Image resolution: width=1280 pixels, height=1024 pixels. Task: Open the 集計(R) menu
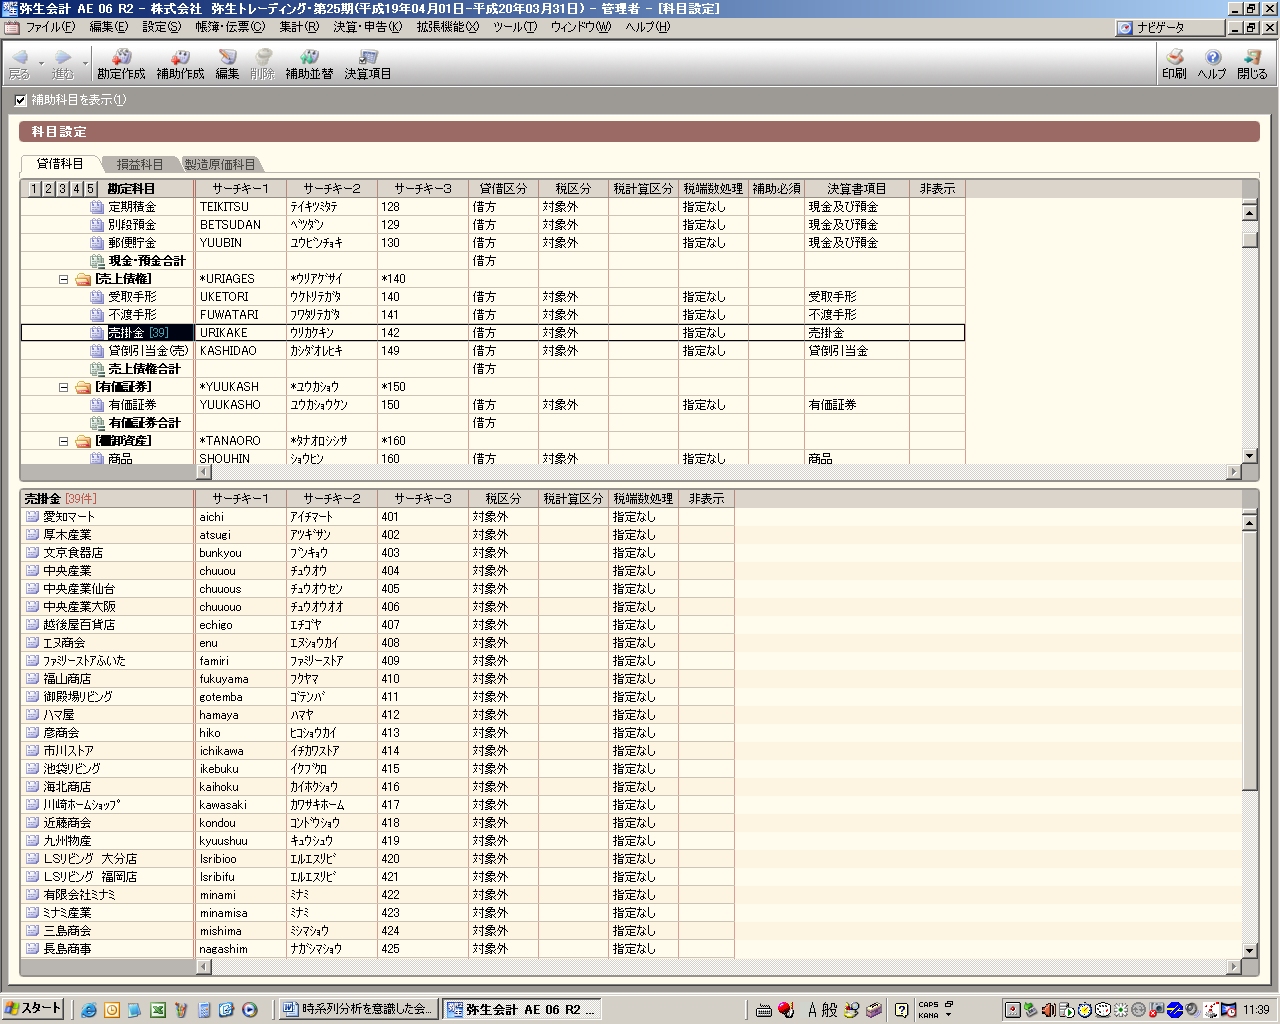(x=298, y=27)
